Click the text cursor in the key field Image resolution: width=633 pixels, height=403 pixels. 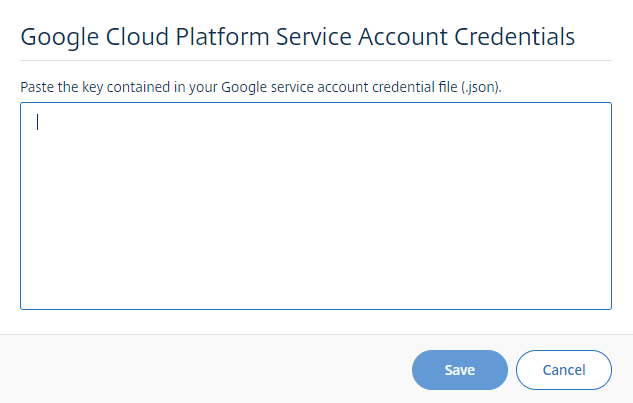pos(38,123)
